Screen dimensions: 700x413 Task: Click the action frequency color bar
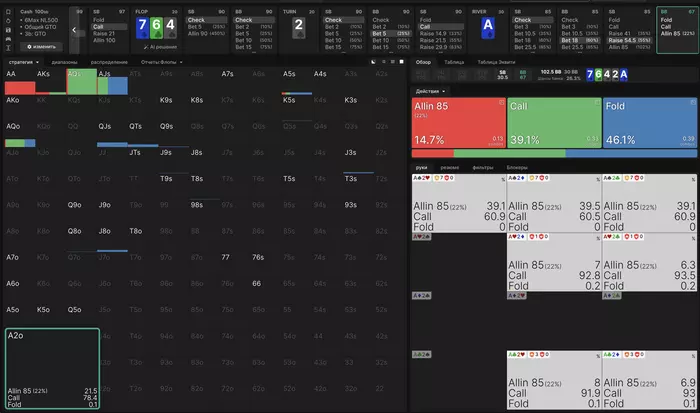(554, 153)
